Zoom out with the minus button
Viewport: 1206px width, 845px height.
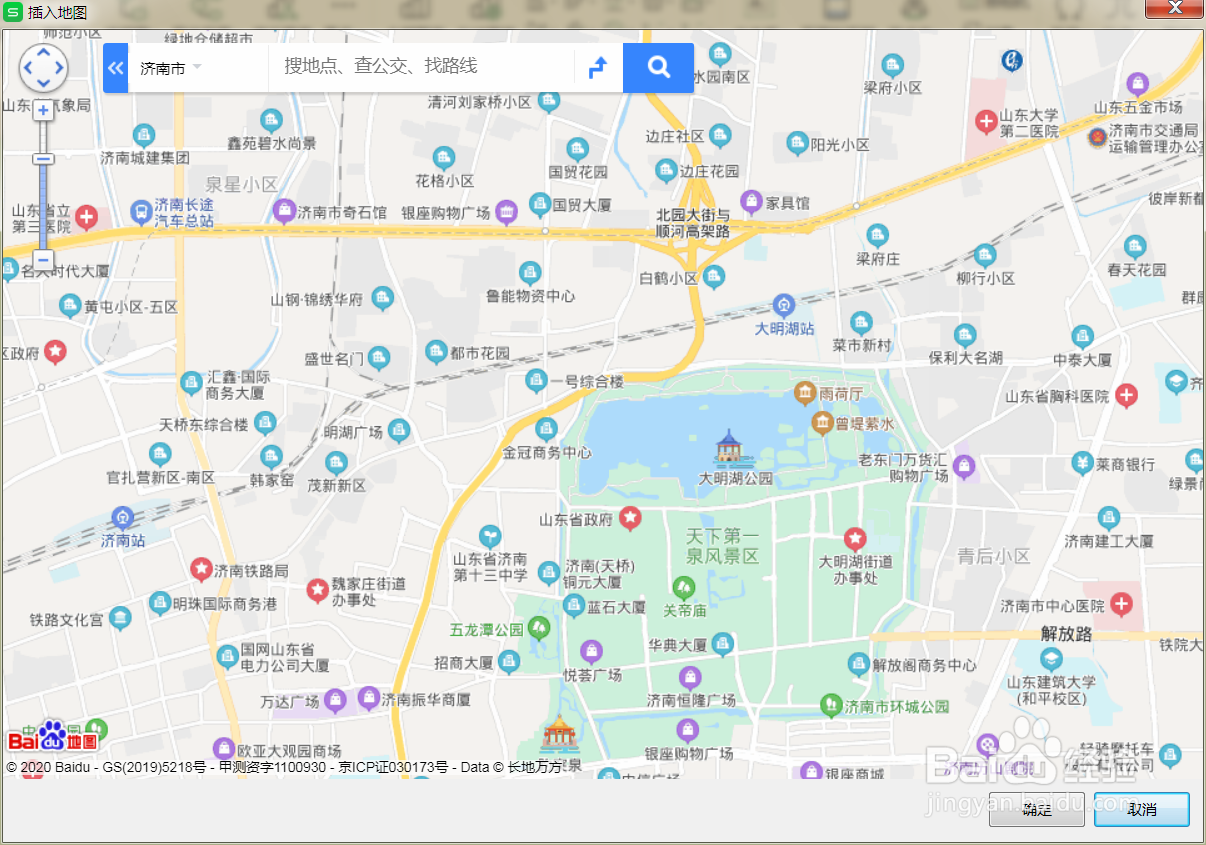pos(43,259)
